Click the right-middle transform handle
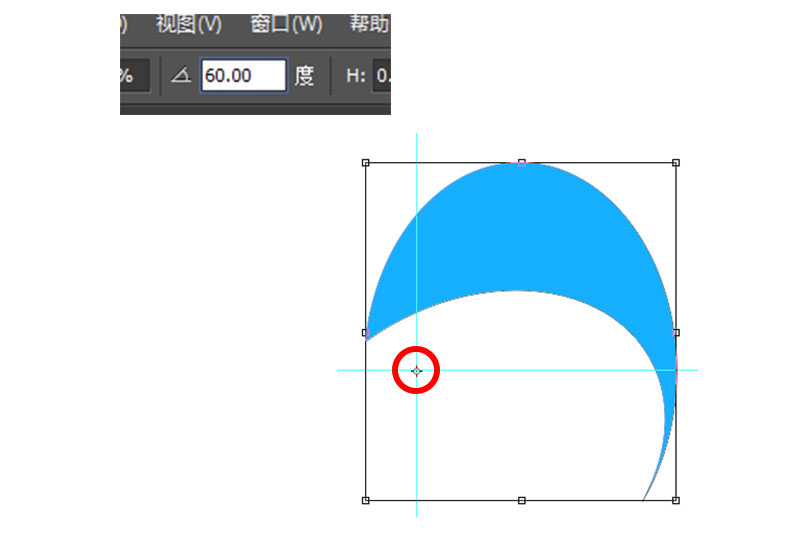 [x=676, y=332]
